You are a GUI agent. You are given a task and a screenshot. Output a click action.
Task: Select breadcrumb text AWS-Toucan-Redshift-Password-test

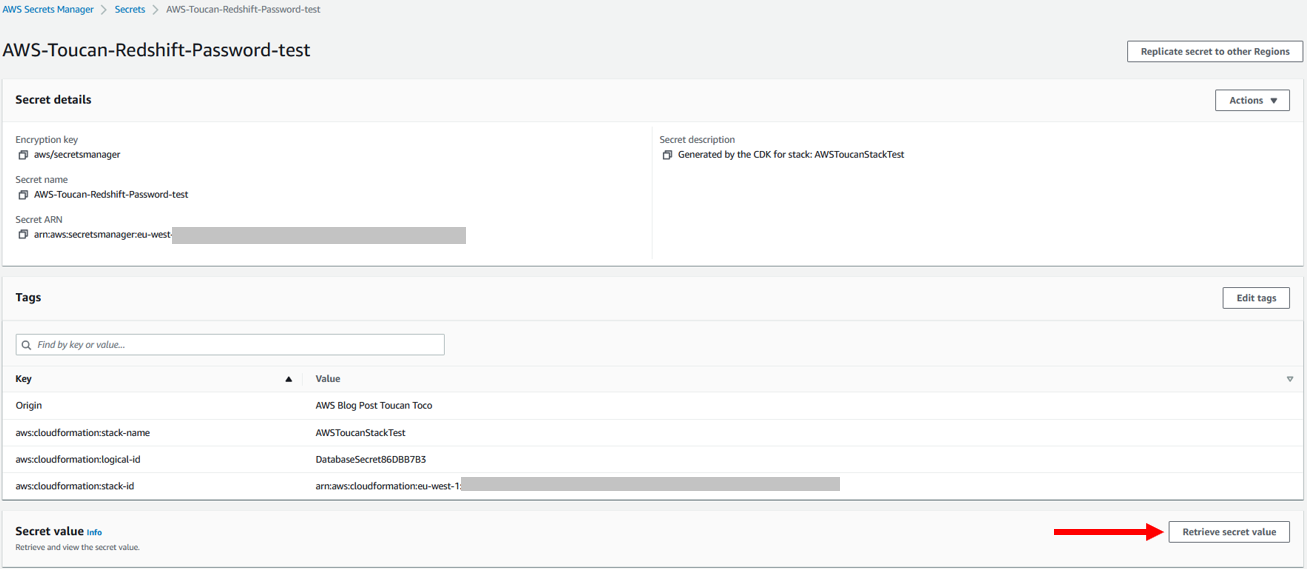[243, 9]
